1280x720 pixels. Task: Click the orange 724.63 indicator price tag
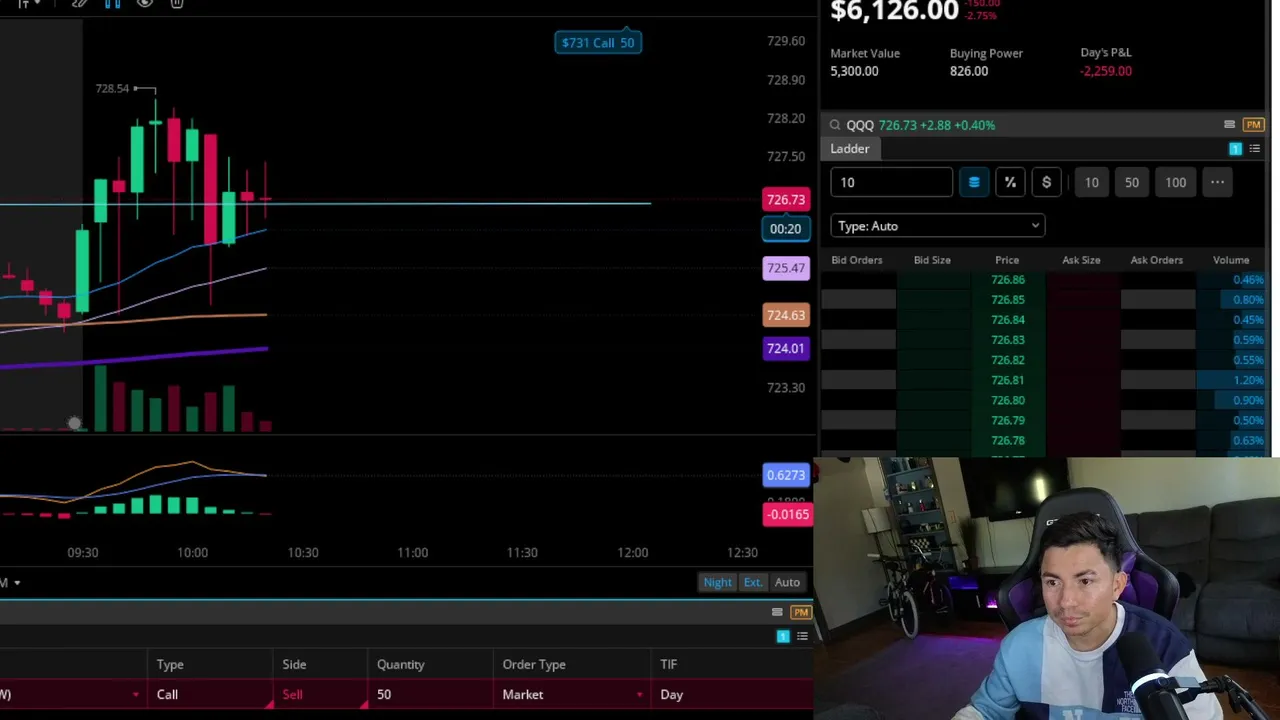786,315
